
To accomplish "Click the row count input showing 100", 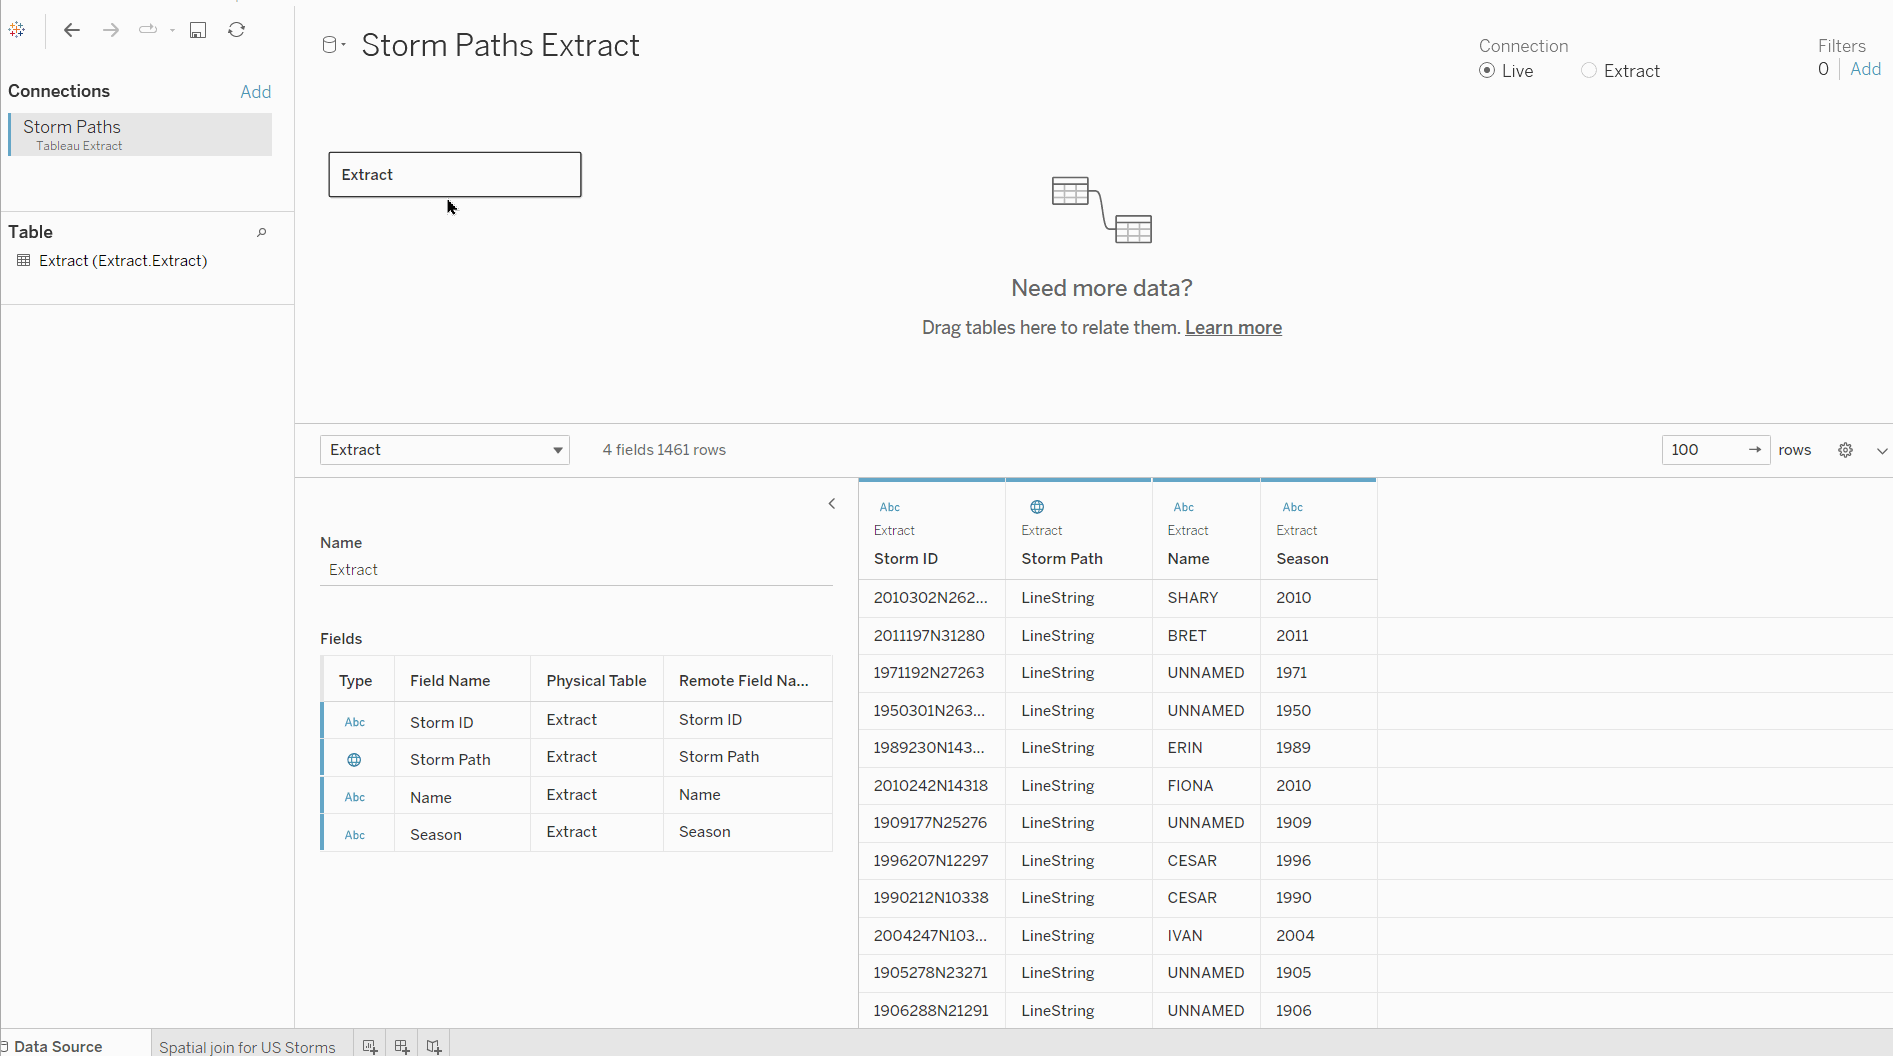I will (x=1700, y=450).
